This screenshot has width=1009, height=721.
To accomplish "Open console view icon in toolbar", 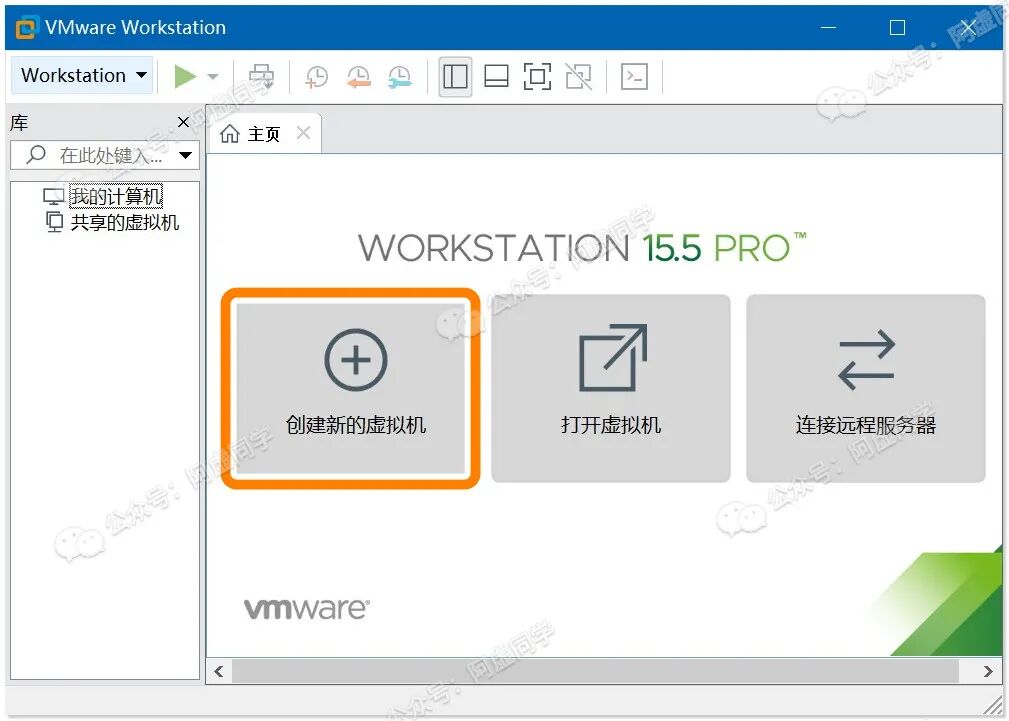I will (634, 76).
